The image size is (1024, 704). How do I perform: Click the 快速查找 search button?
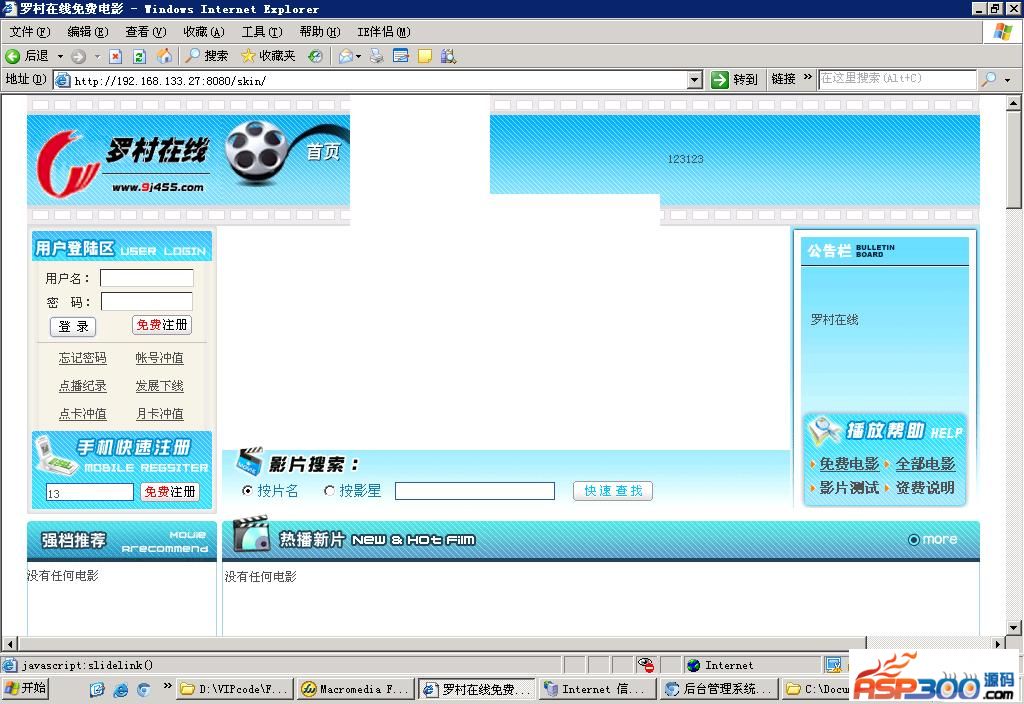click(x=613, y=490)
